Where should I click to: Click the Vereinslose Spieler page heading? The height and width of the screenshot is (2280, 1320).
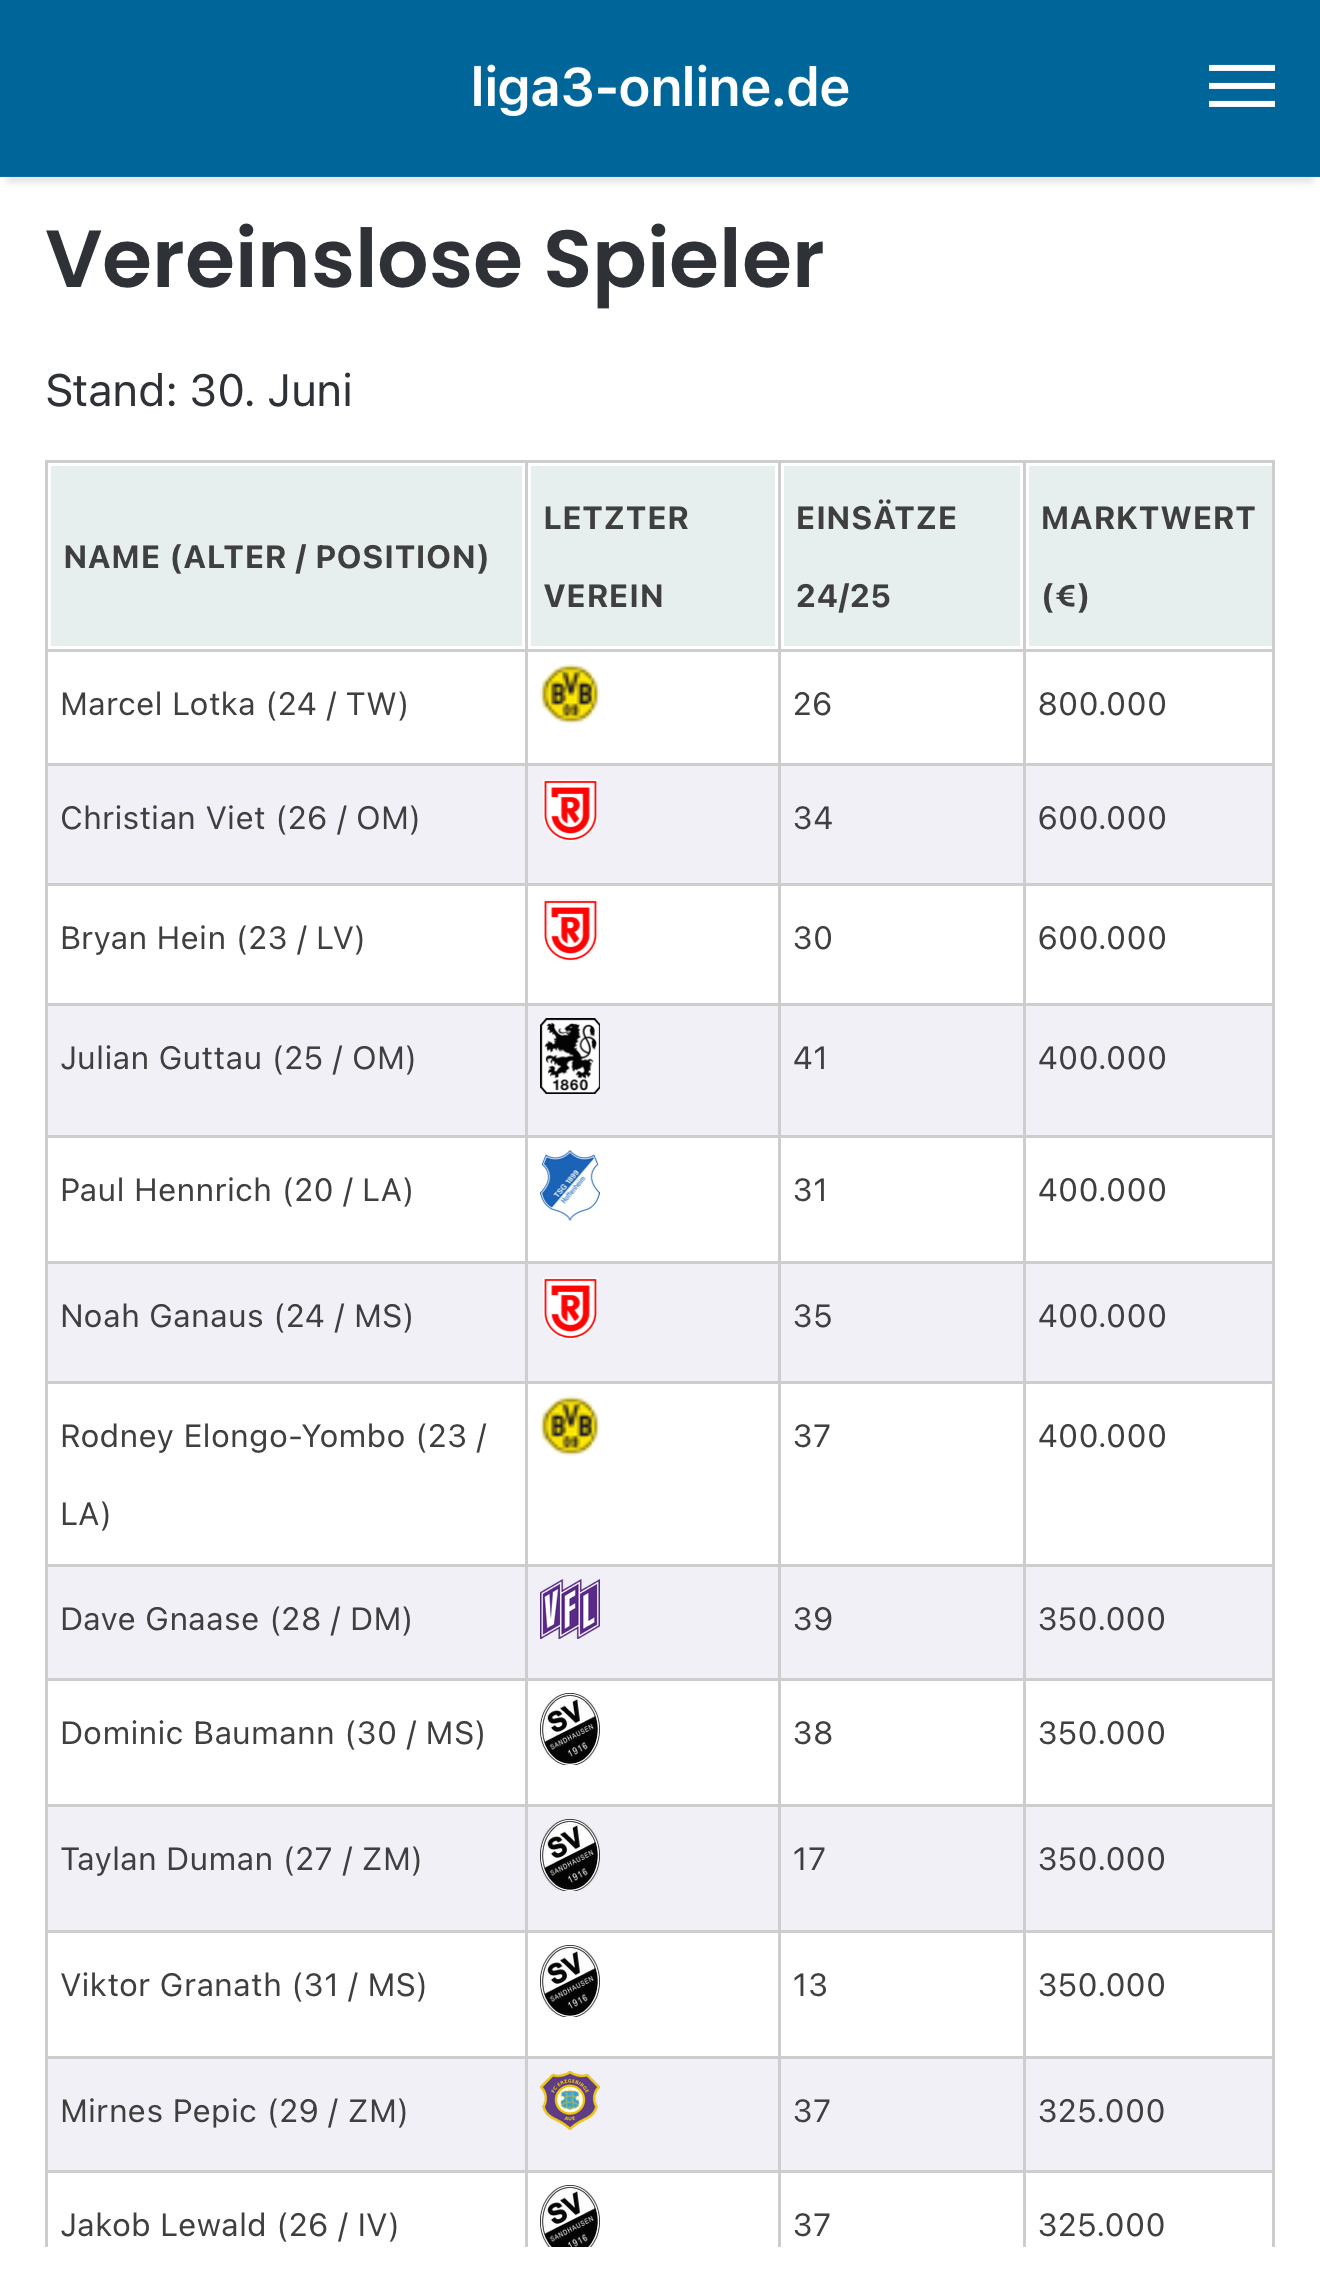pos(435,260)
